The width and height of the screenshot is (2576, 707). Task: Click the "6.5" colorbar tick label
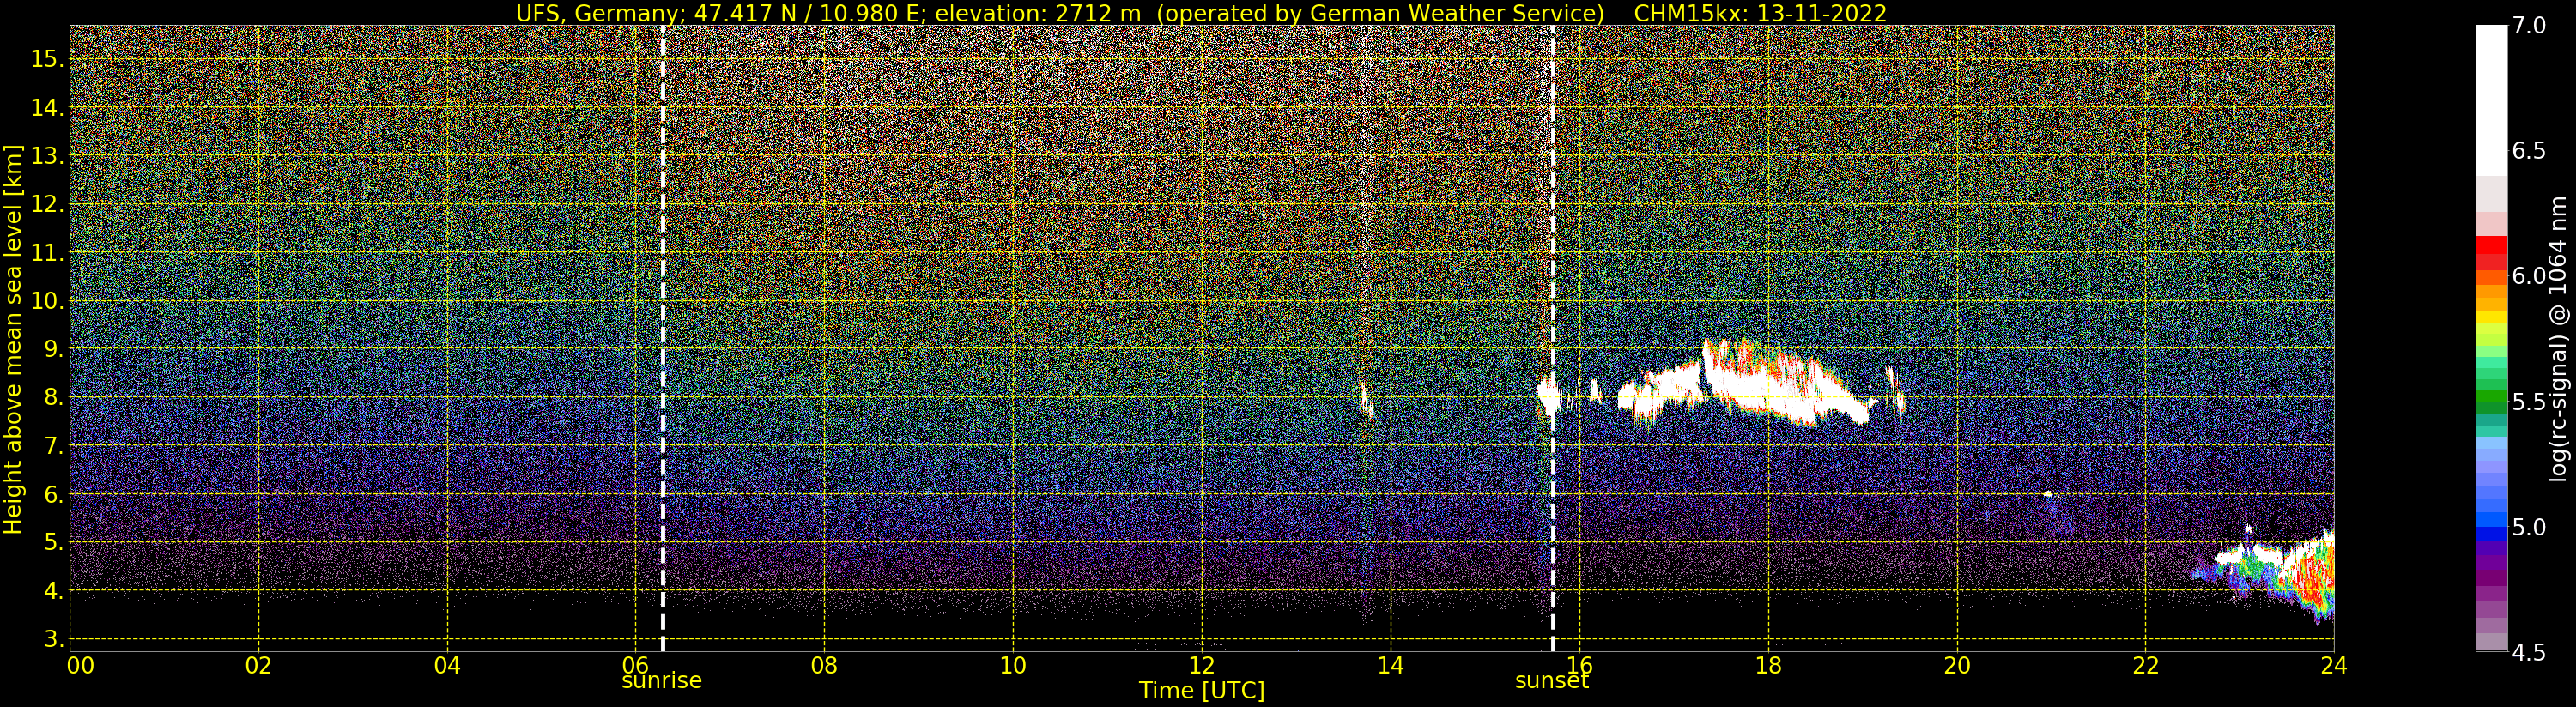point(2529,151)
